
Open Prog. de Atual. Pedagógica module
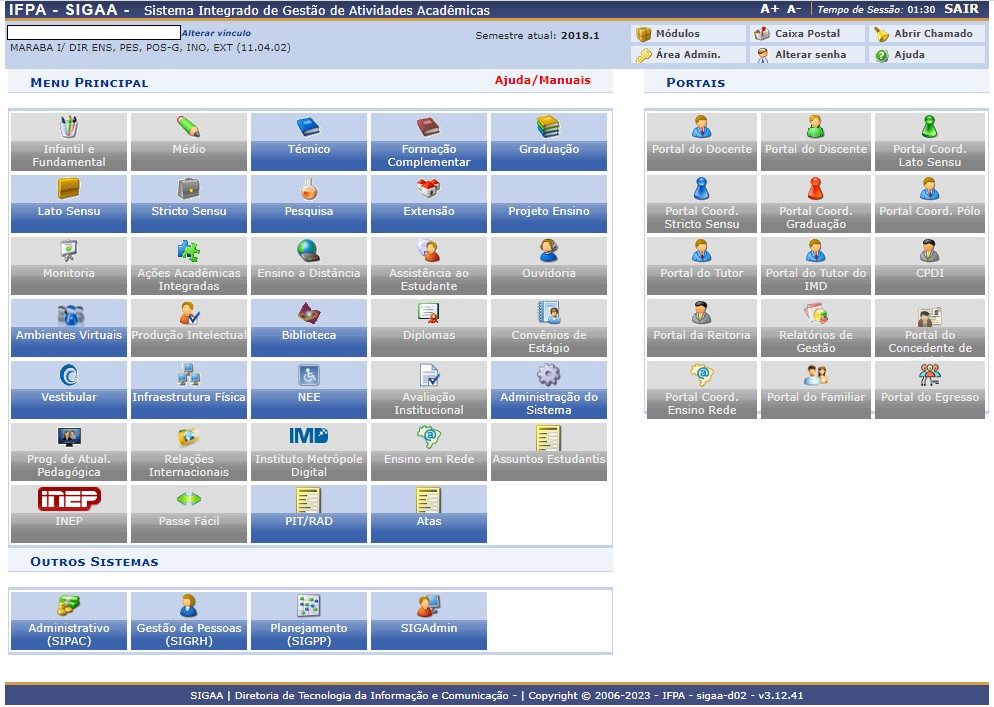pos(68,451)
